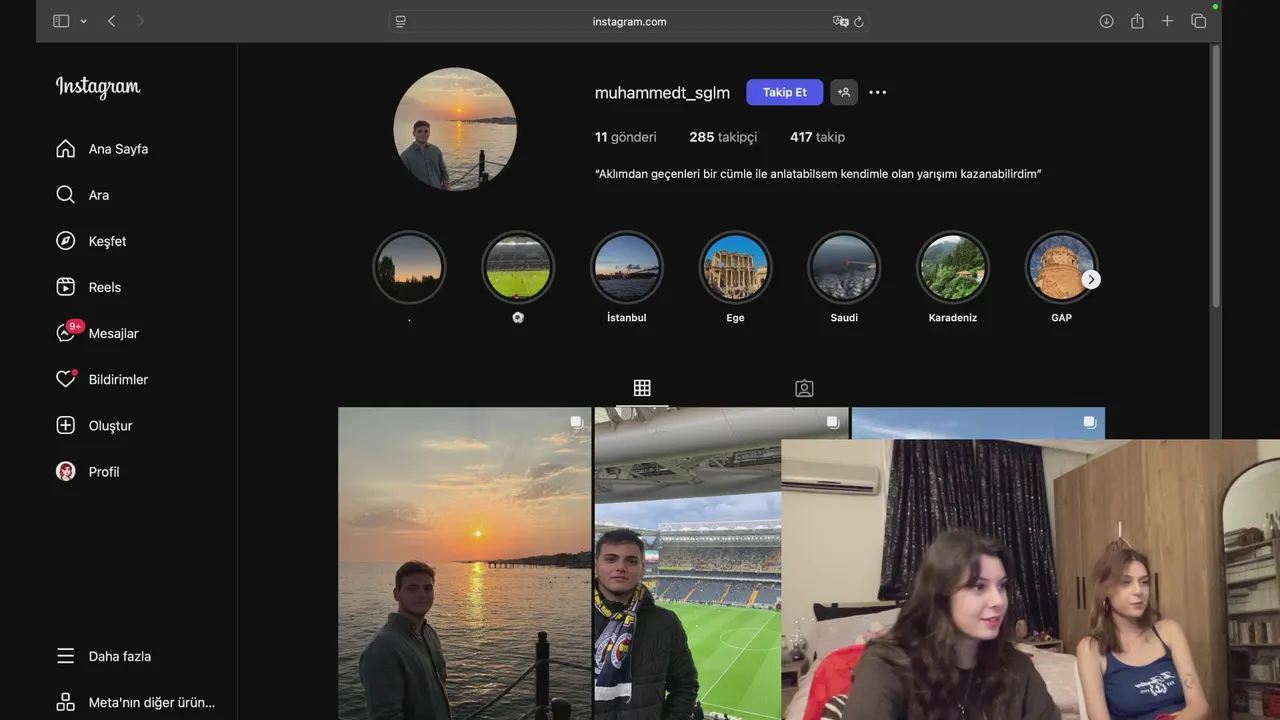Open Bildirimler heart icon
The width and height of the screenshot is (1280, 720).
(x=66, y=379)
